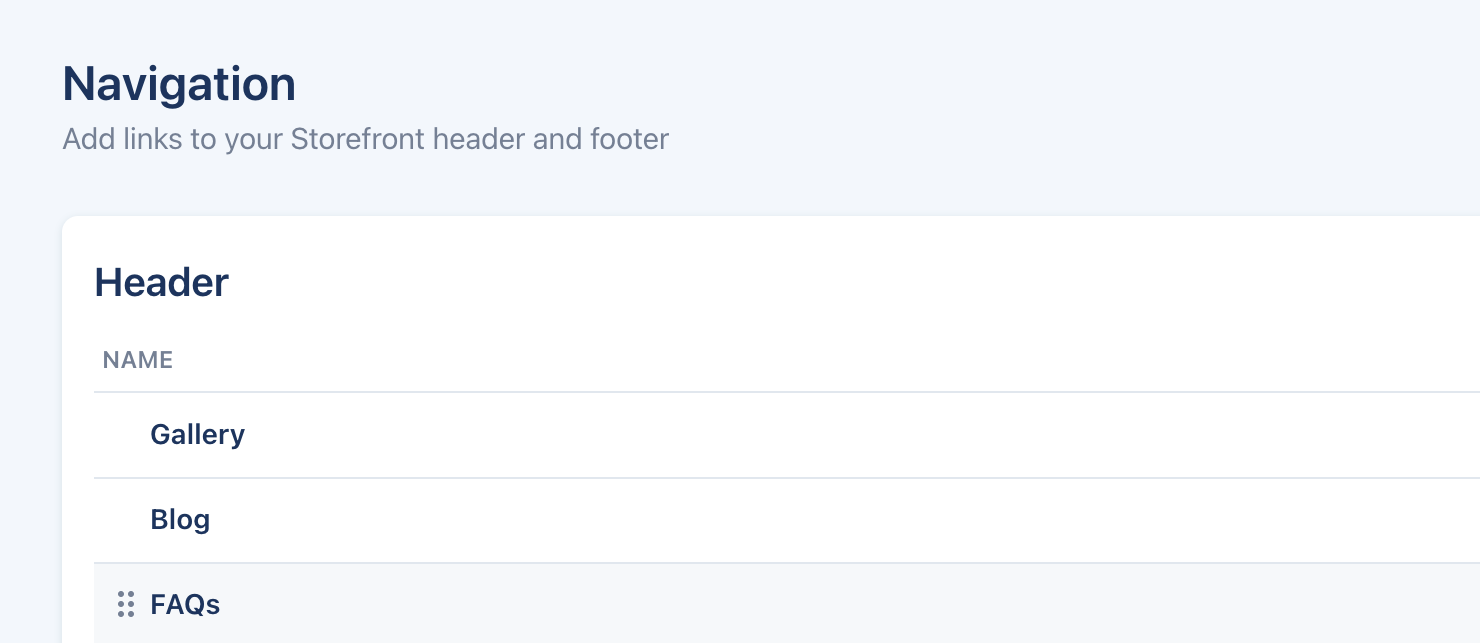
Task: Click the subtitle under the Navigation title
Action: coord(365,138)
